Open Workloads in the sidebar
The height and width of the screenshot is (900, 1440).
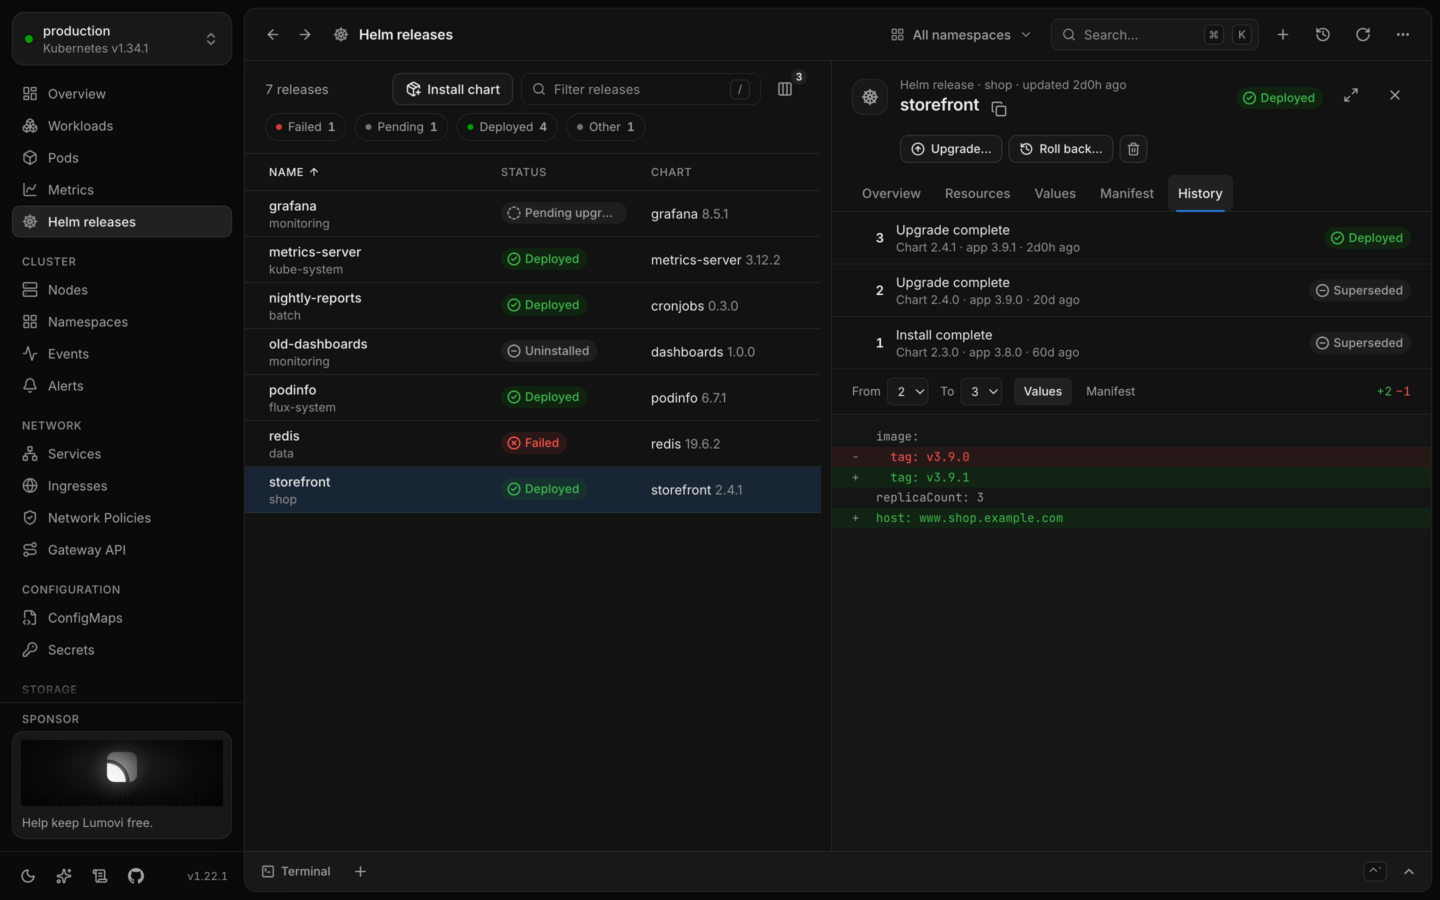122,126
